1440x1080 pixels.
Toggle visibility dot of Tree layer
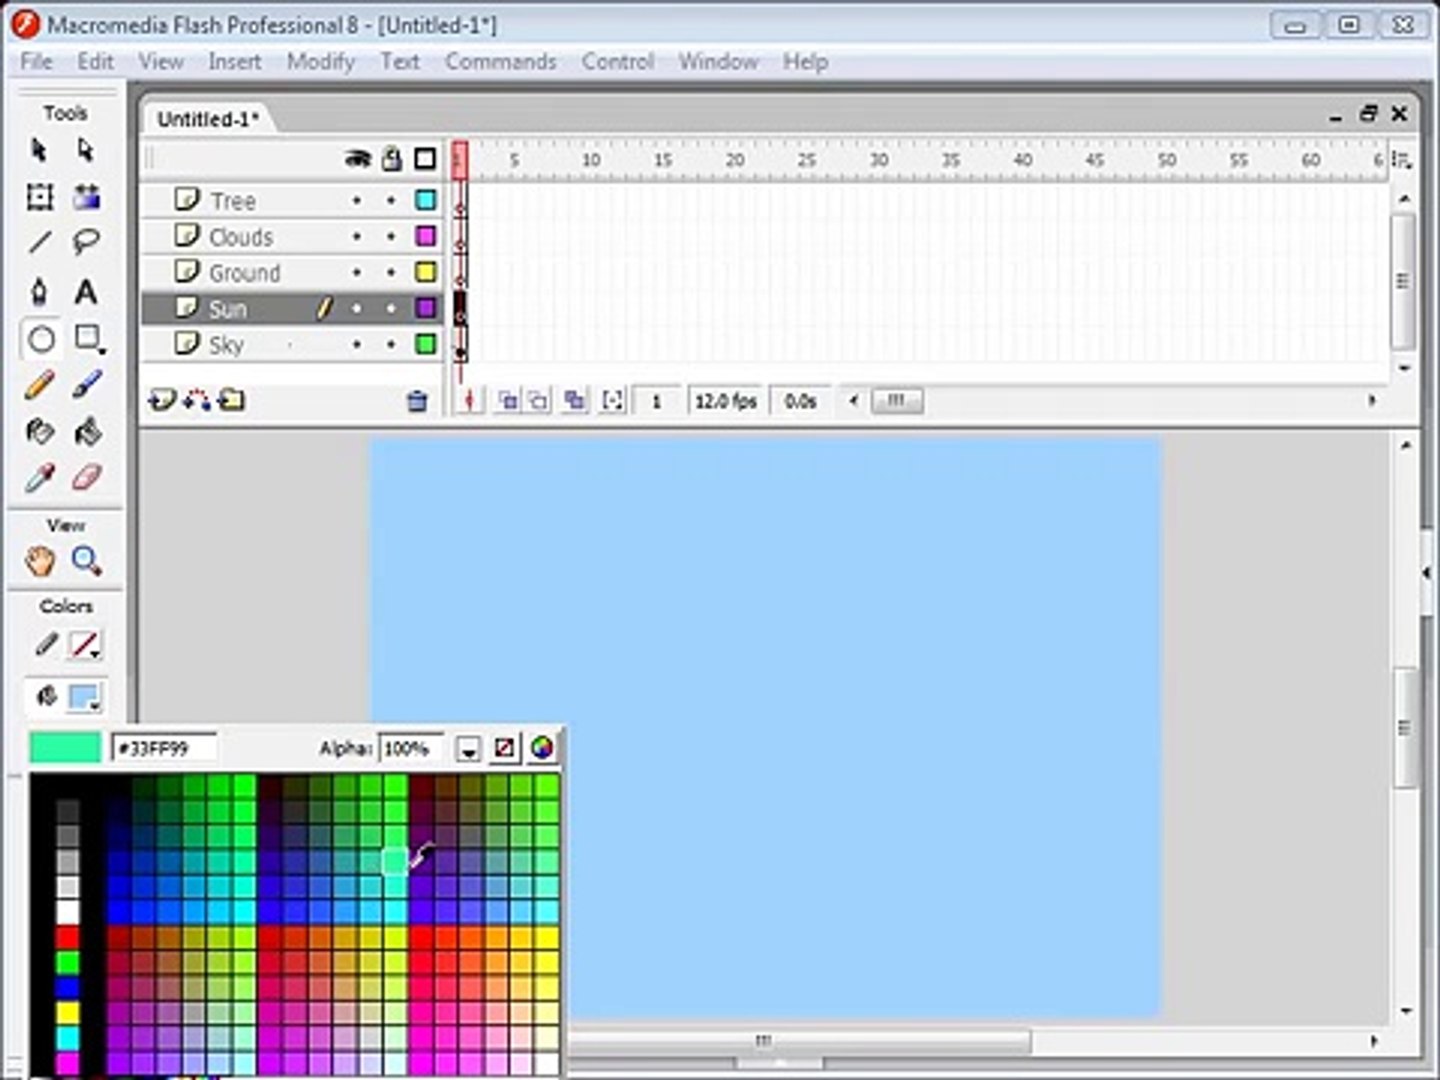pyautogui.click(x=357, y=201)
